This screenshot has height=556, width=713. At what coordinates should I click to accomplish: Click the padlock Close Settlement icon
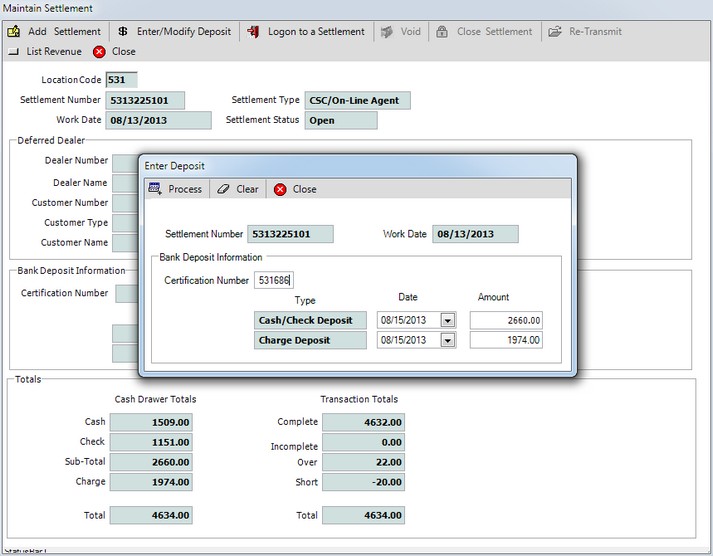coord(442,31)
